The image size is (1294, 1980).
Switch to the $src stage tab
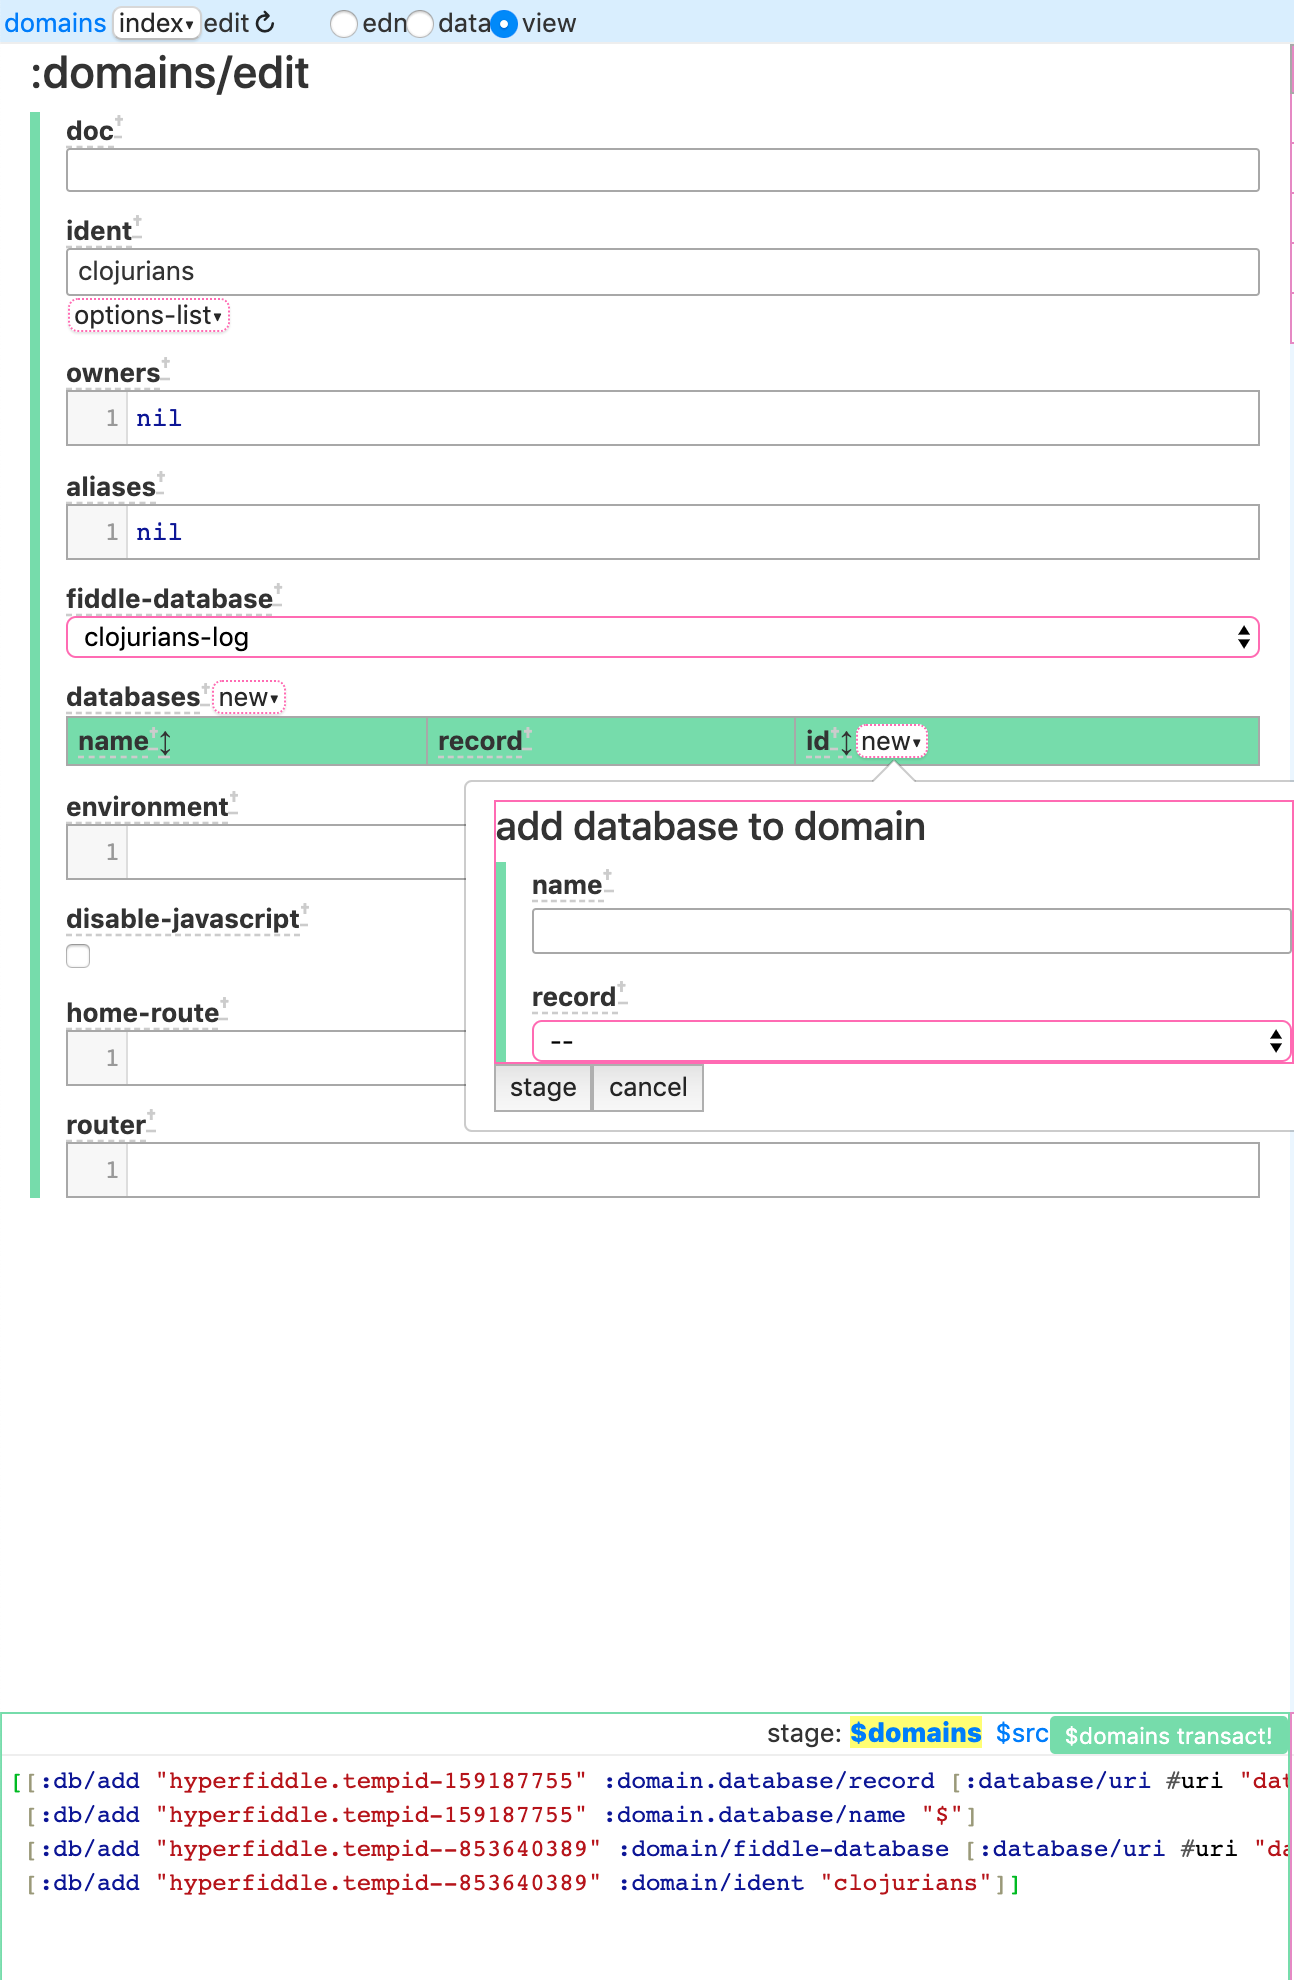pos(1022,1733)
